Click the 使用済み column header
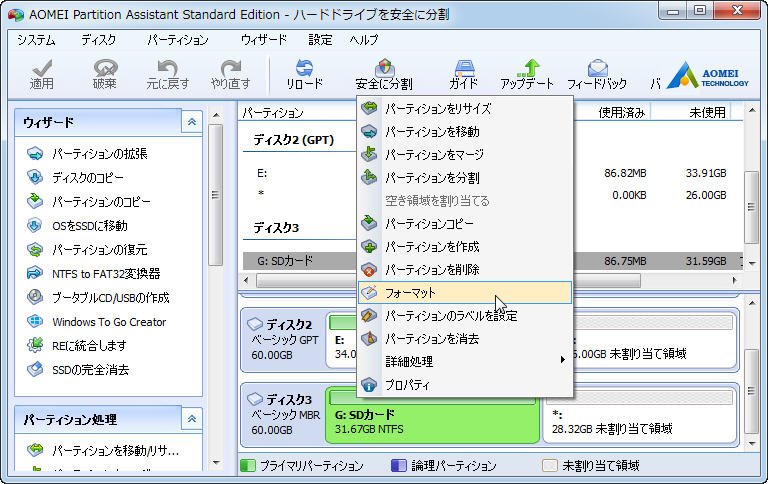Viewport: 768px width, 484px height. (x=621, y=113)
